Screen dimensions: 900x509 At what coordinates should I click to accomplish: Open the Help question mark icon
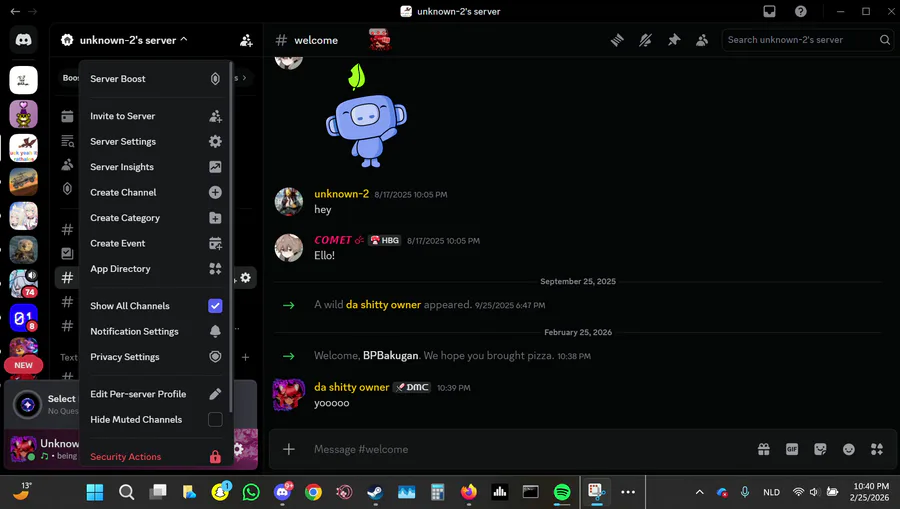pyautogui.click(x=801, y=11)
